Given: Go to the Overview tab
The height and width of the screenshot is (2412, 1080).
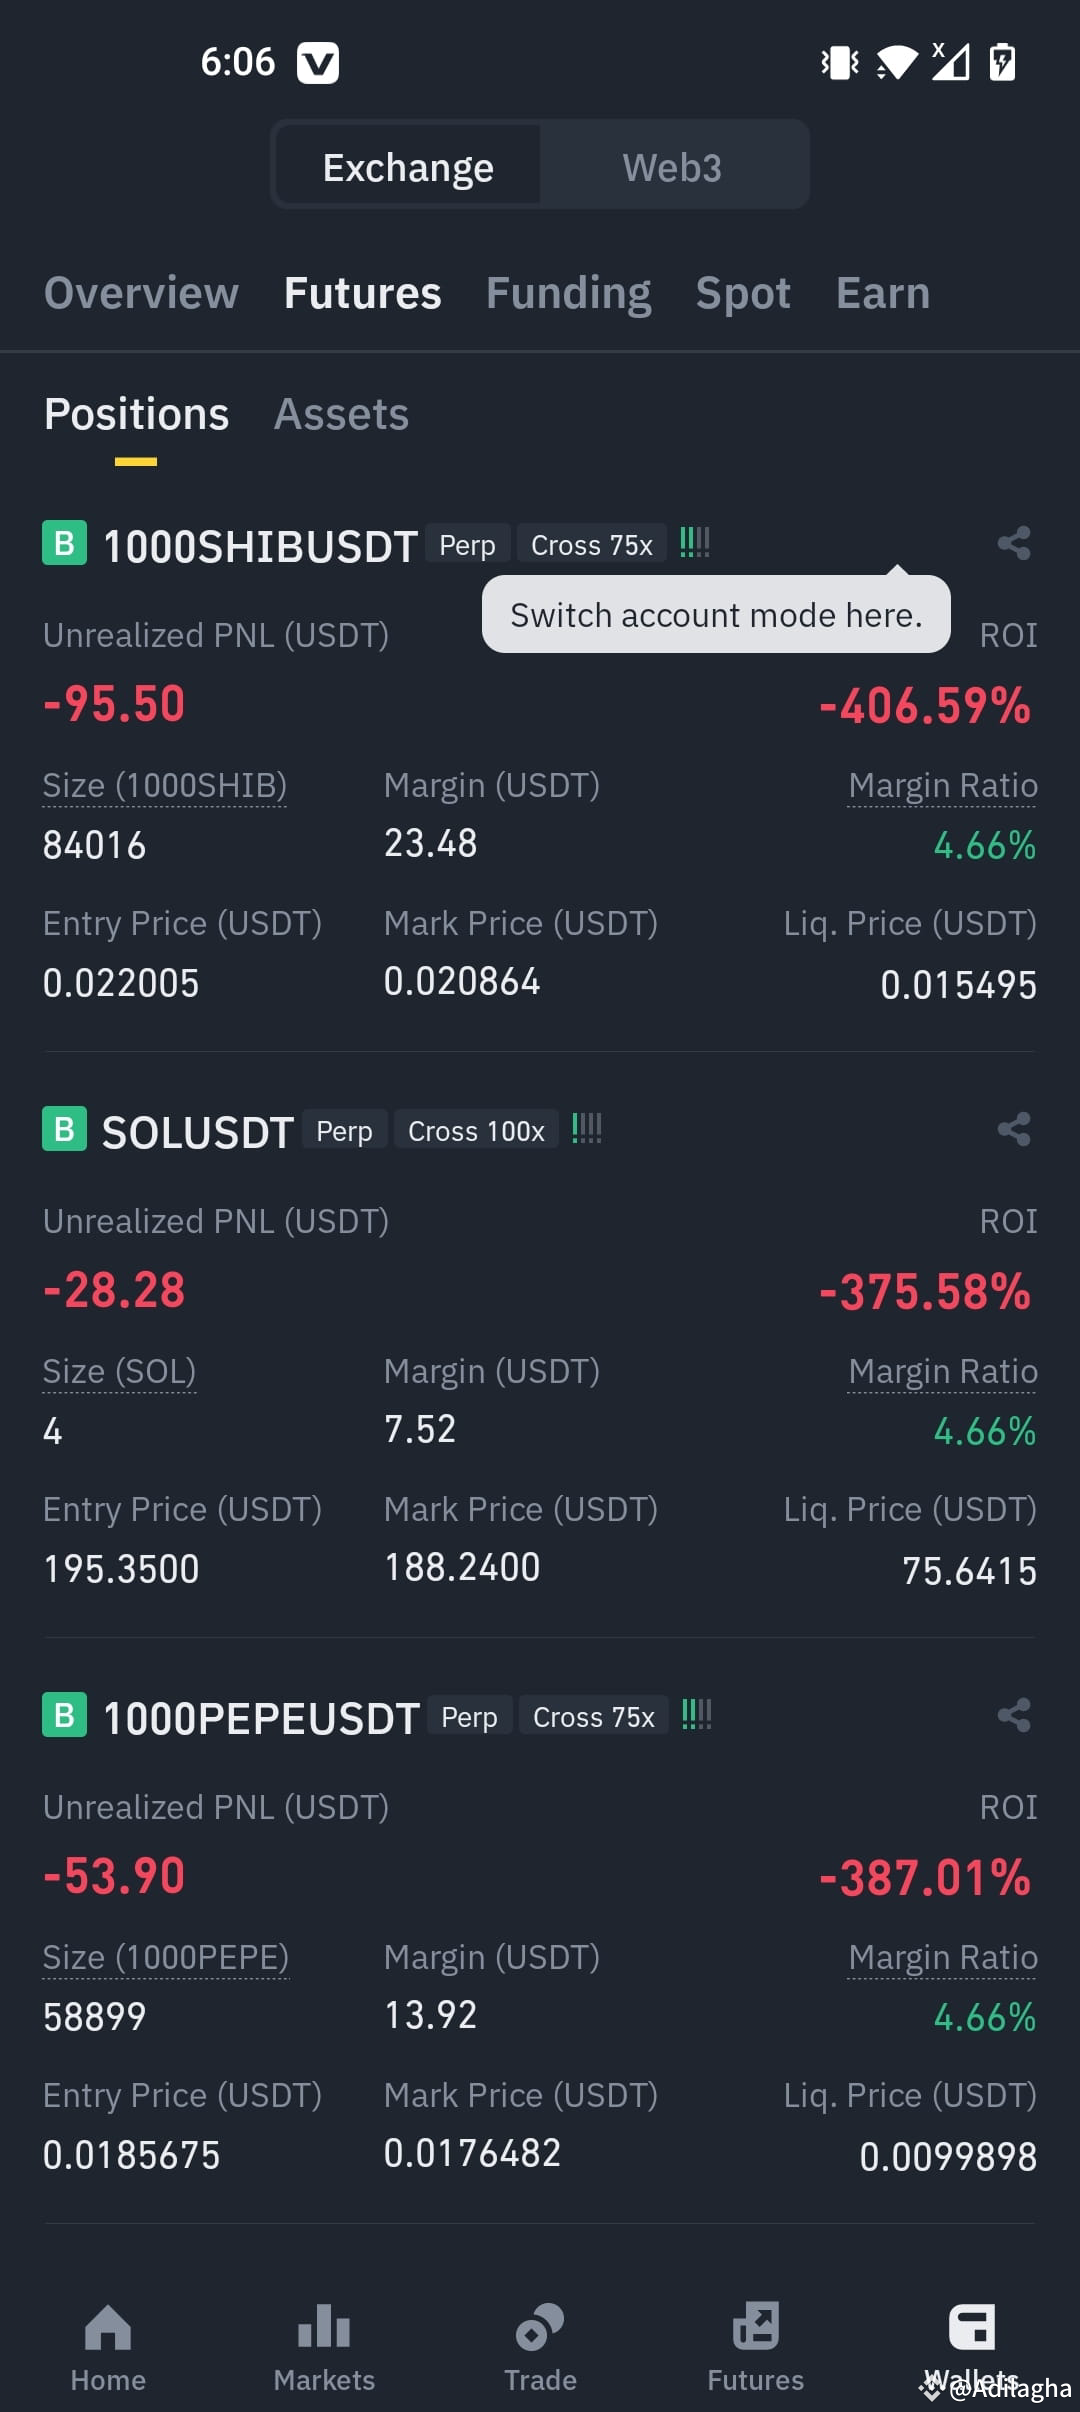Looking at the screenshot, I should pos(142,293).
